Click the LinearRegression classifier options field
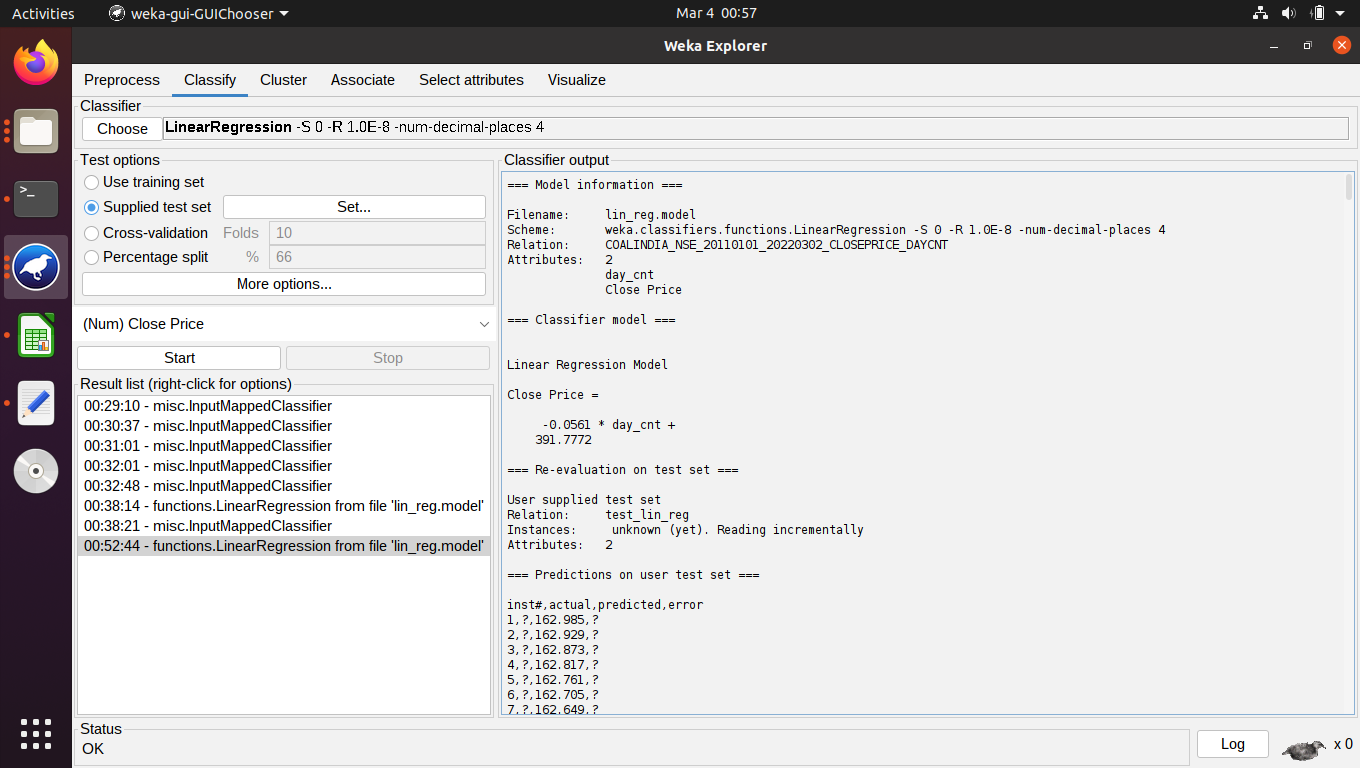This screenshot has height=768, width=1360. point(756,128)
